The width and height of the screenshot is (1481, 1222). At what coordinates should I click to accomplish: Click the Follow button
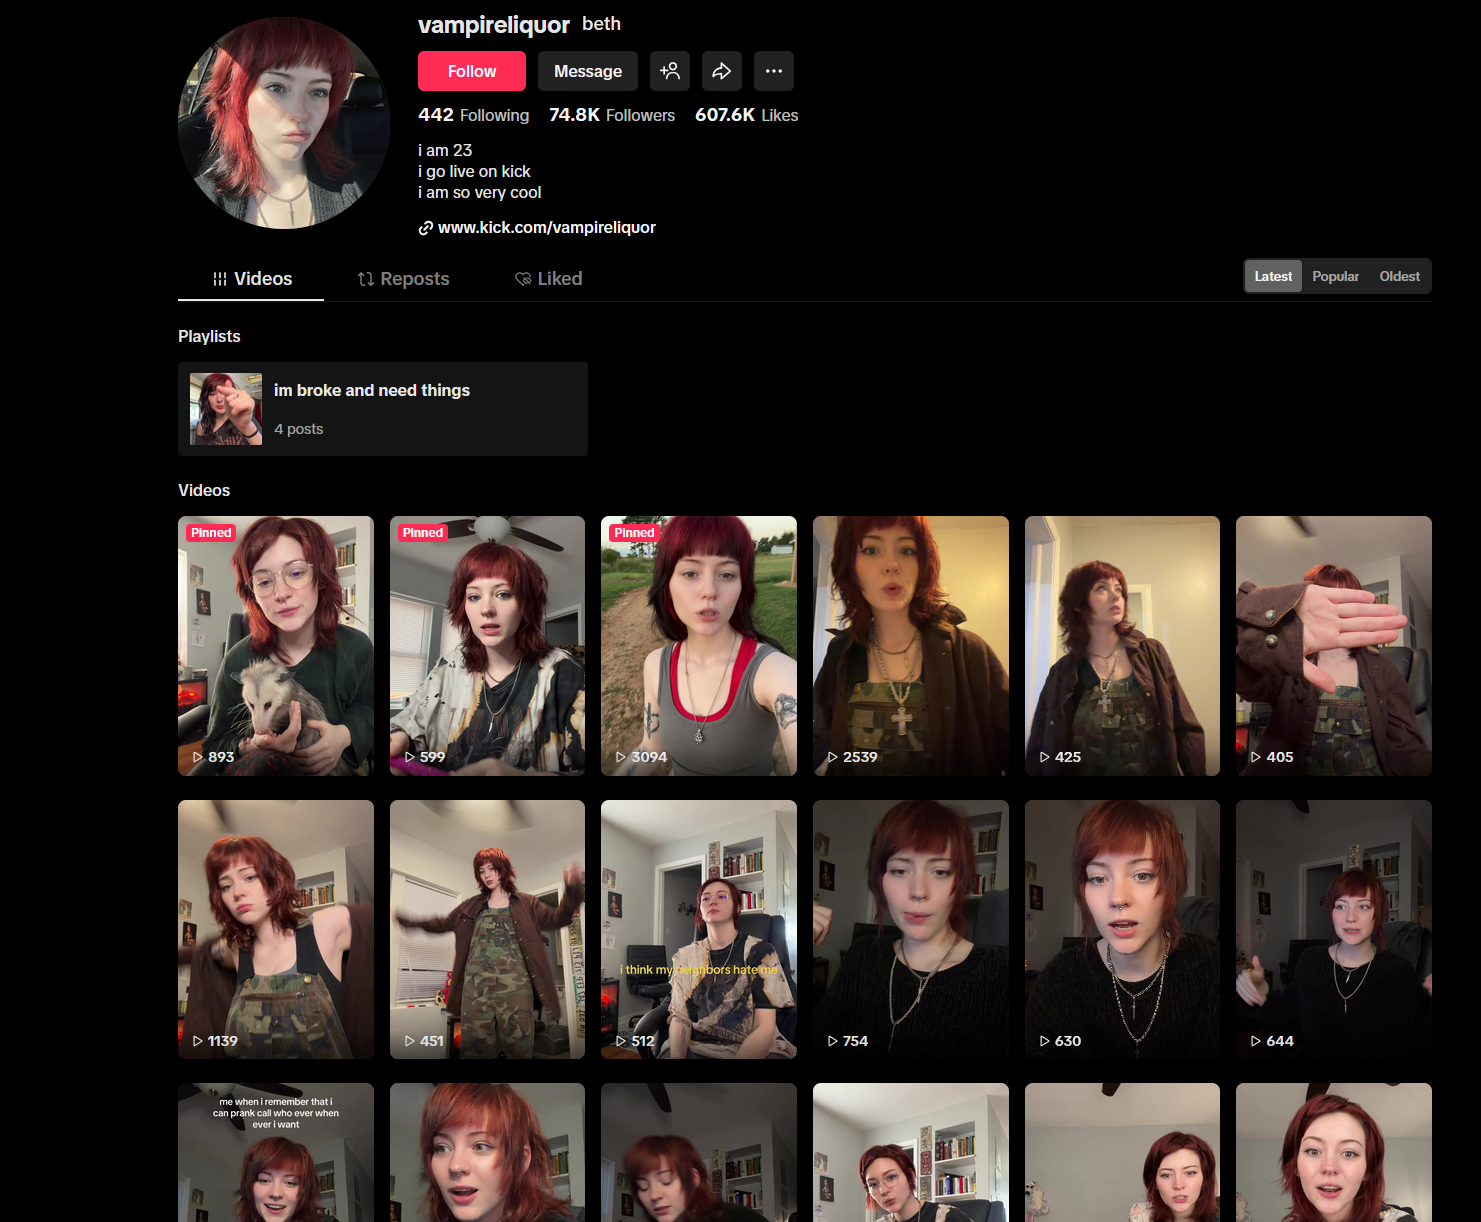[x=472, y=71]
